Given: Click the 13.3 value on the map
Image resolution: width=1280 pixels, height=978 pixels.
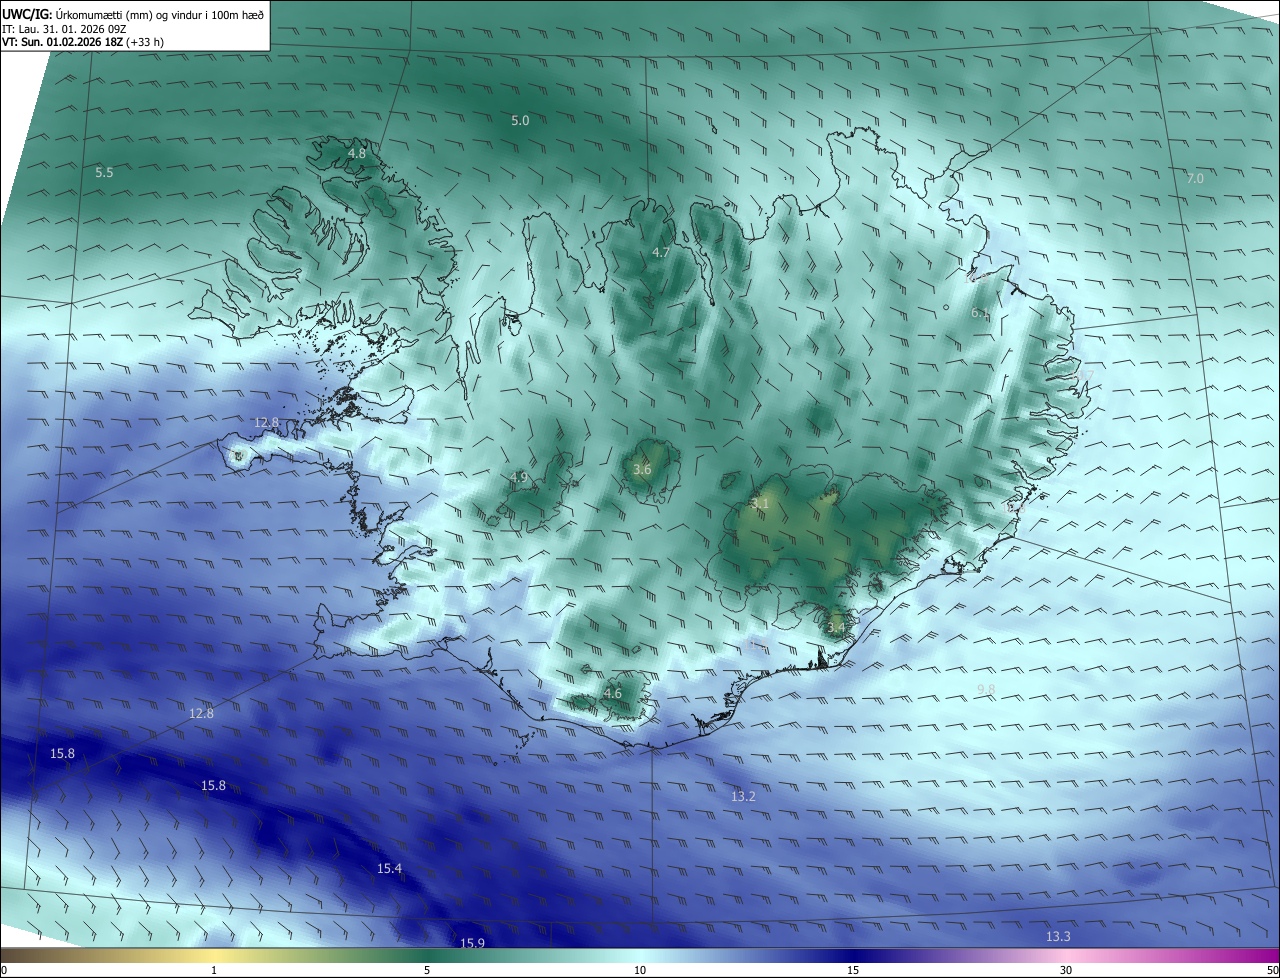Looking at the screenshot, I should [1058, 937].
